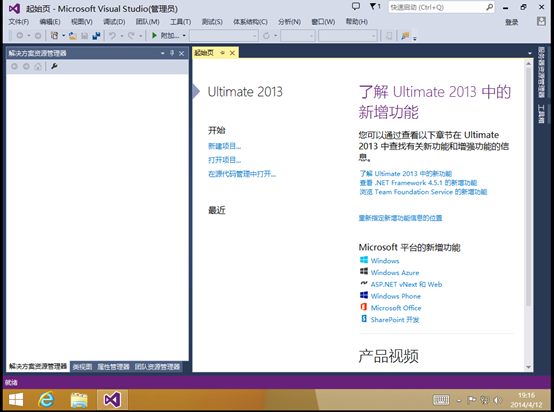This screenshot has height=412, width=554.
Task: Open the 附加 debug target dropdown
Action: coord(184,36)
